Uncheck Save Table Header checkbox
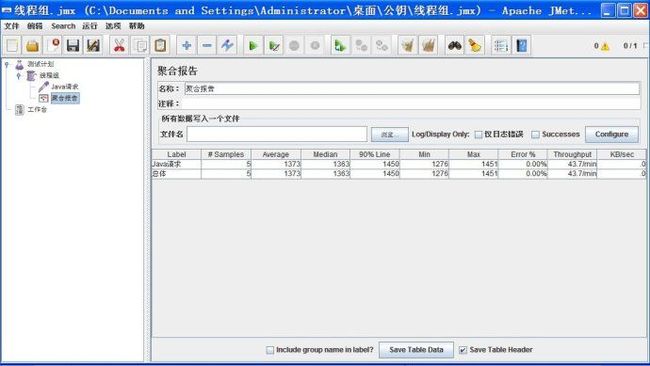The height and width of the screenshot is (366, 650). pyautogui.click(x=463, y=350)
